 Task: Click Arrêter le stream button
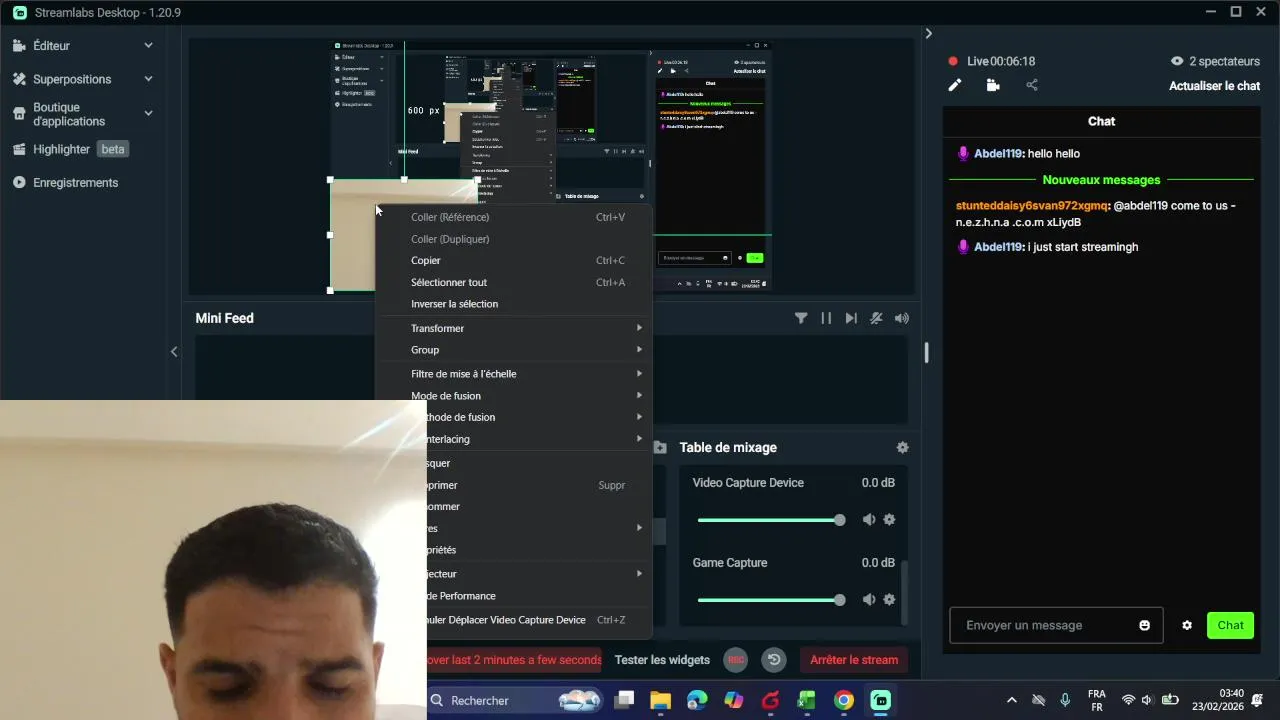tap(854, 660)
